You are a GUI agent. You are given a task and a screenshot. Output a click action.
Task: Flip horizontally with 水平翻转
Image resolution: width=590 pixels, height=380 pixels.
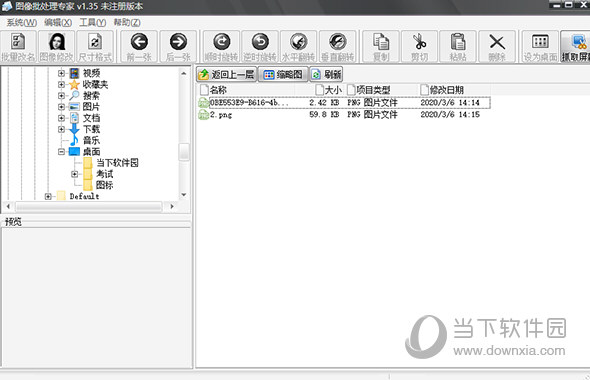[x=298, y=46]
